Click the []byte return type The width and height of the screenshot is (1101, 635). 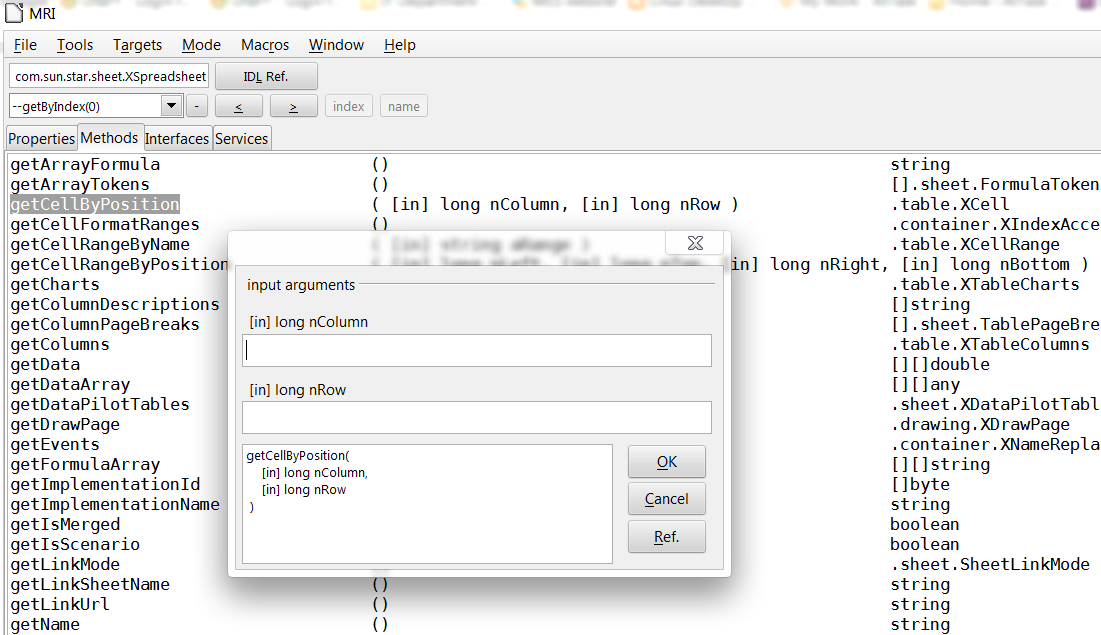pyautogui.click(x=920, y=485)
